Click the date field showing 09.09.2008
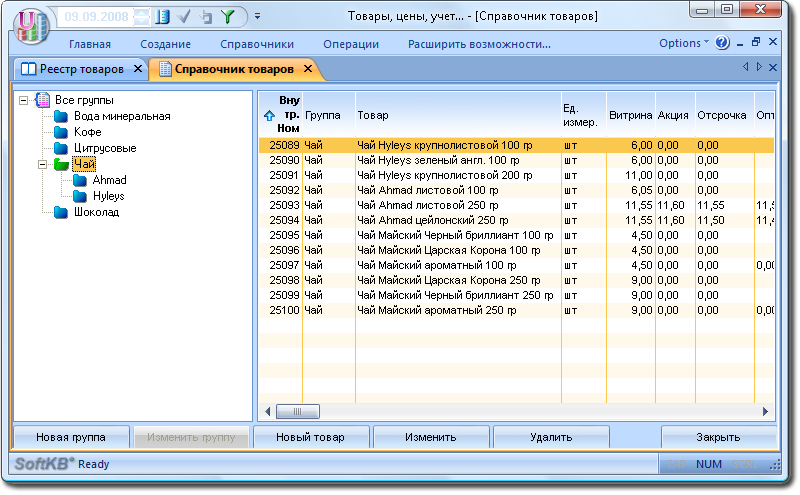 [x=96, y=17]
